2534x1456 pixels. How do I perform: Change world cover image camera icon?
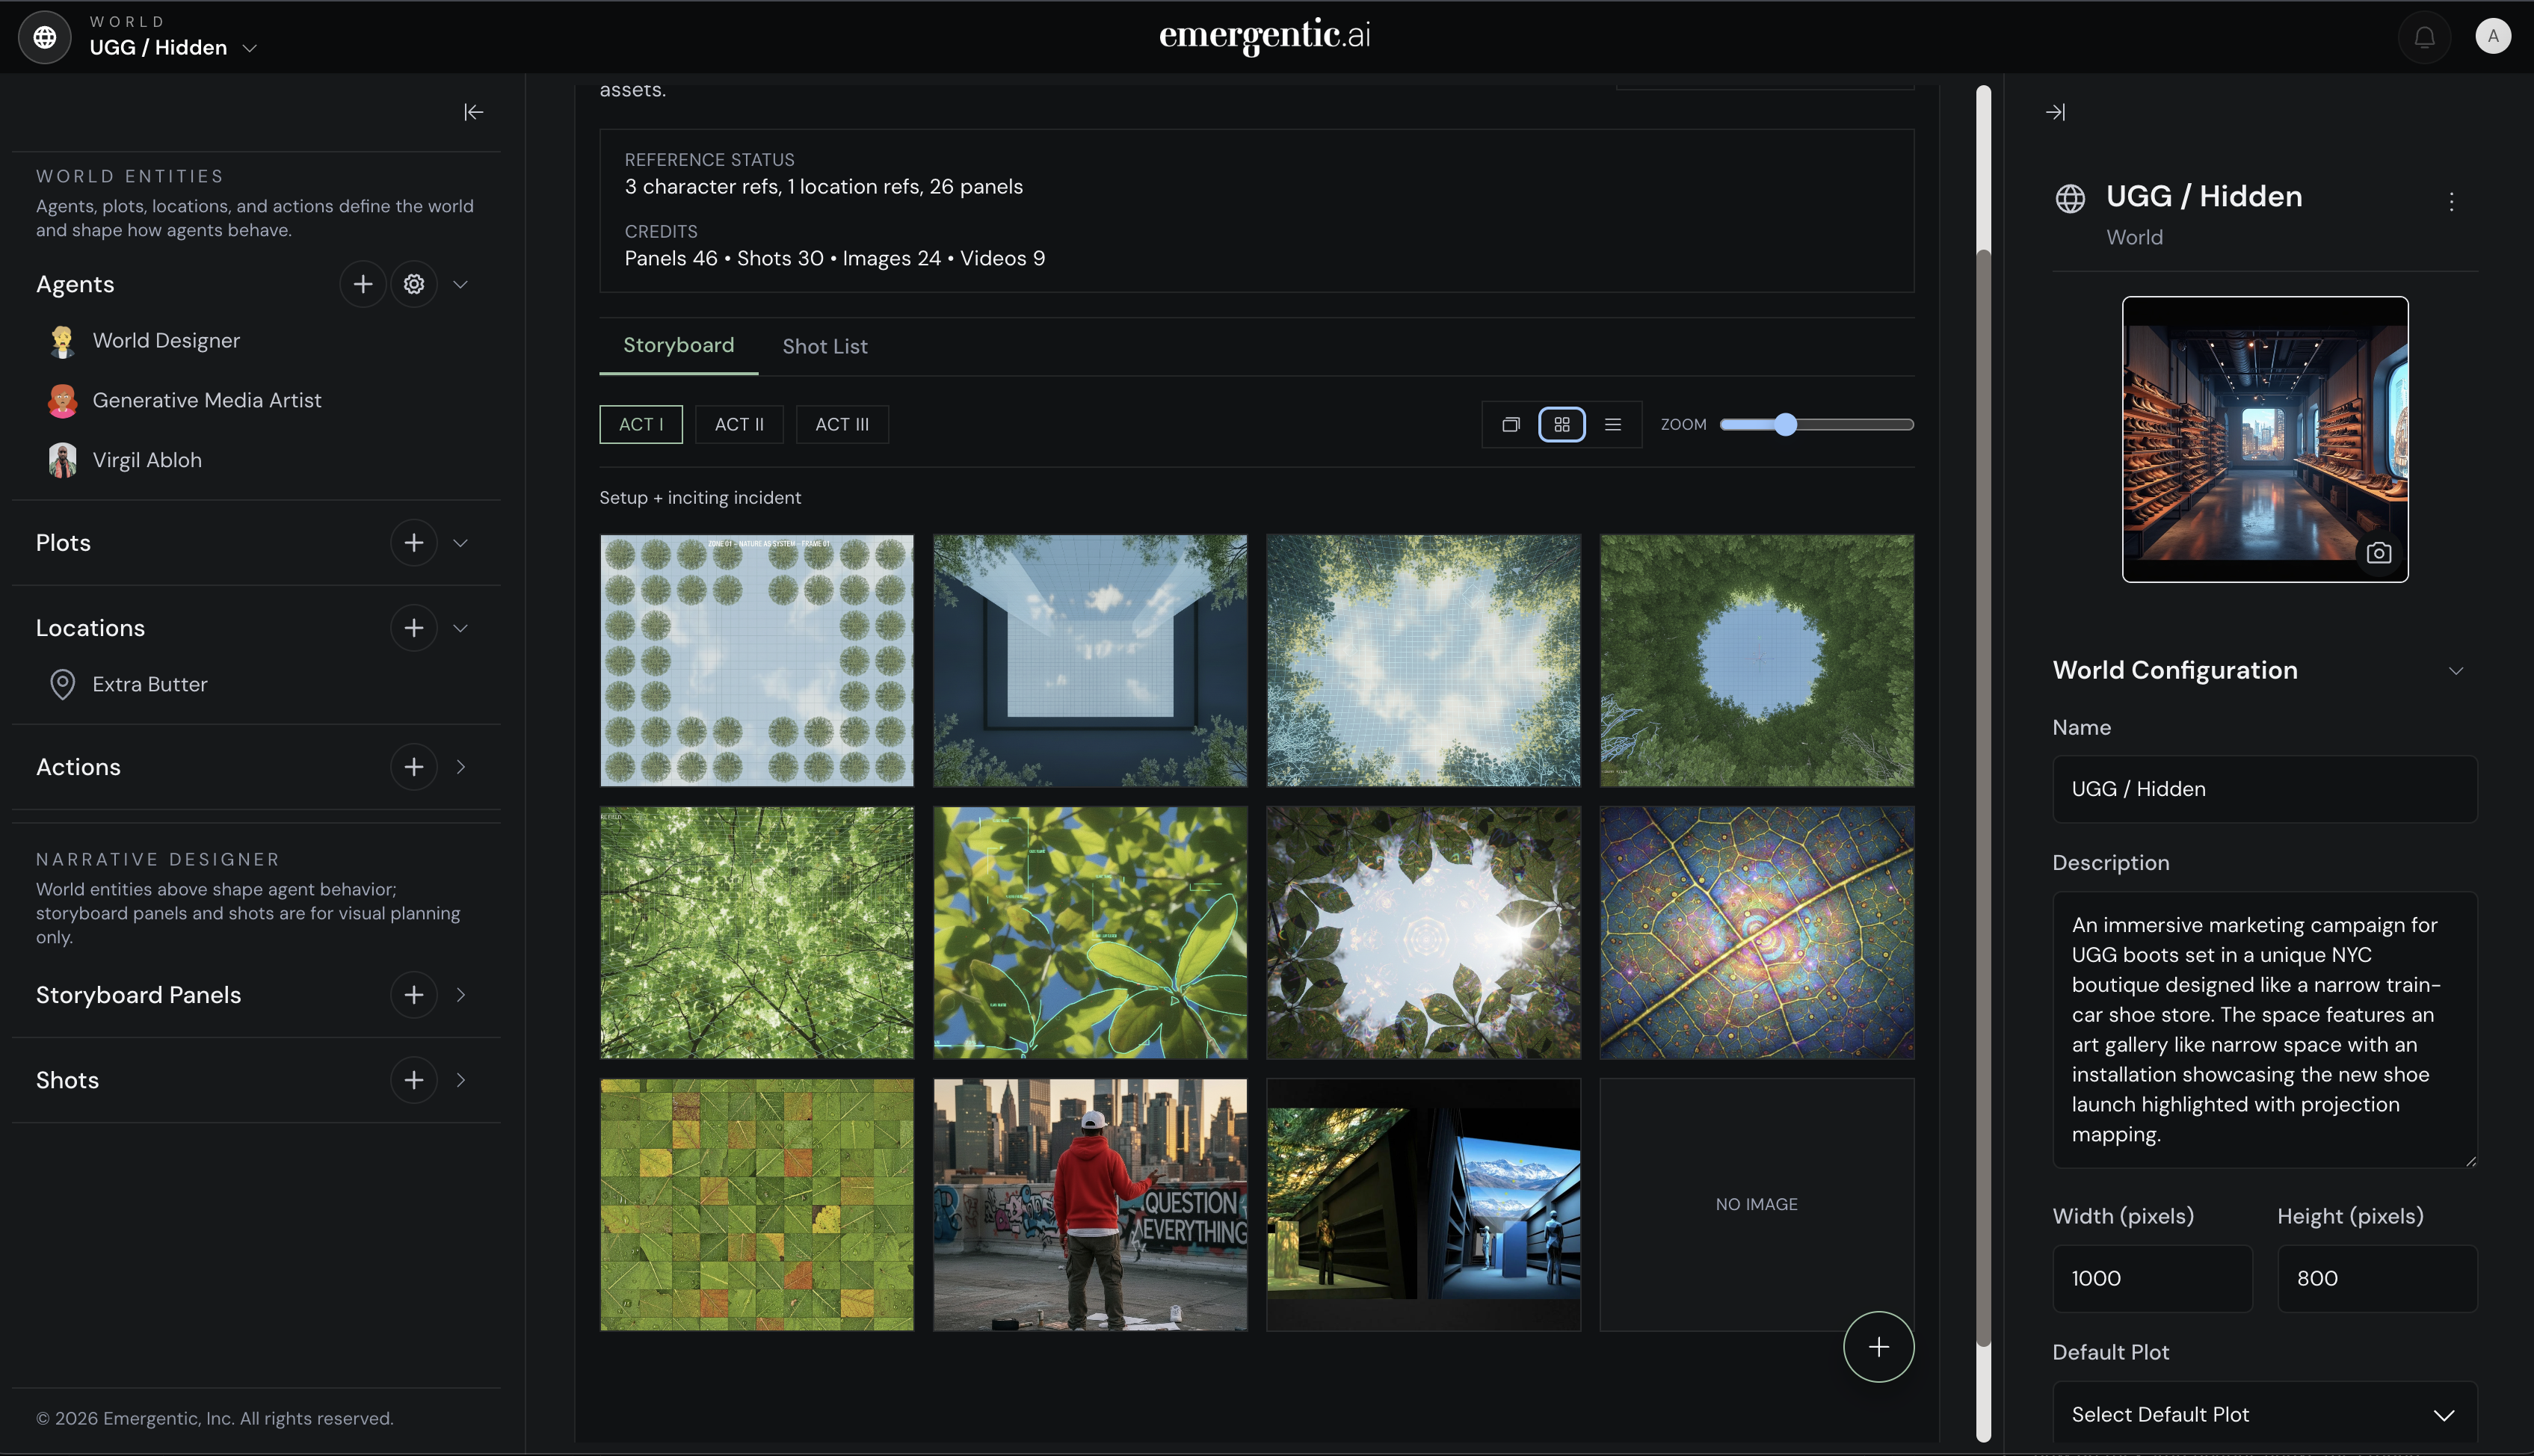(2379, 553)
